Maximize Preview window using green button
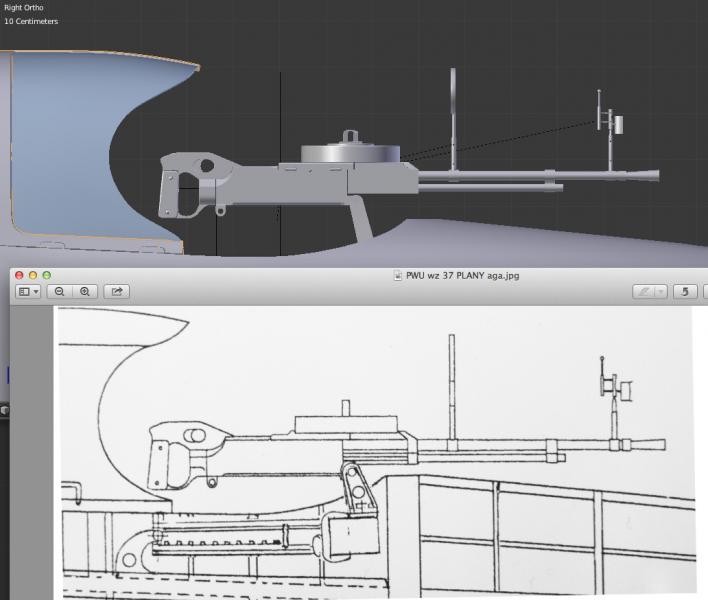The height and width of the screenshot is (600, 708). click(46, 275)
